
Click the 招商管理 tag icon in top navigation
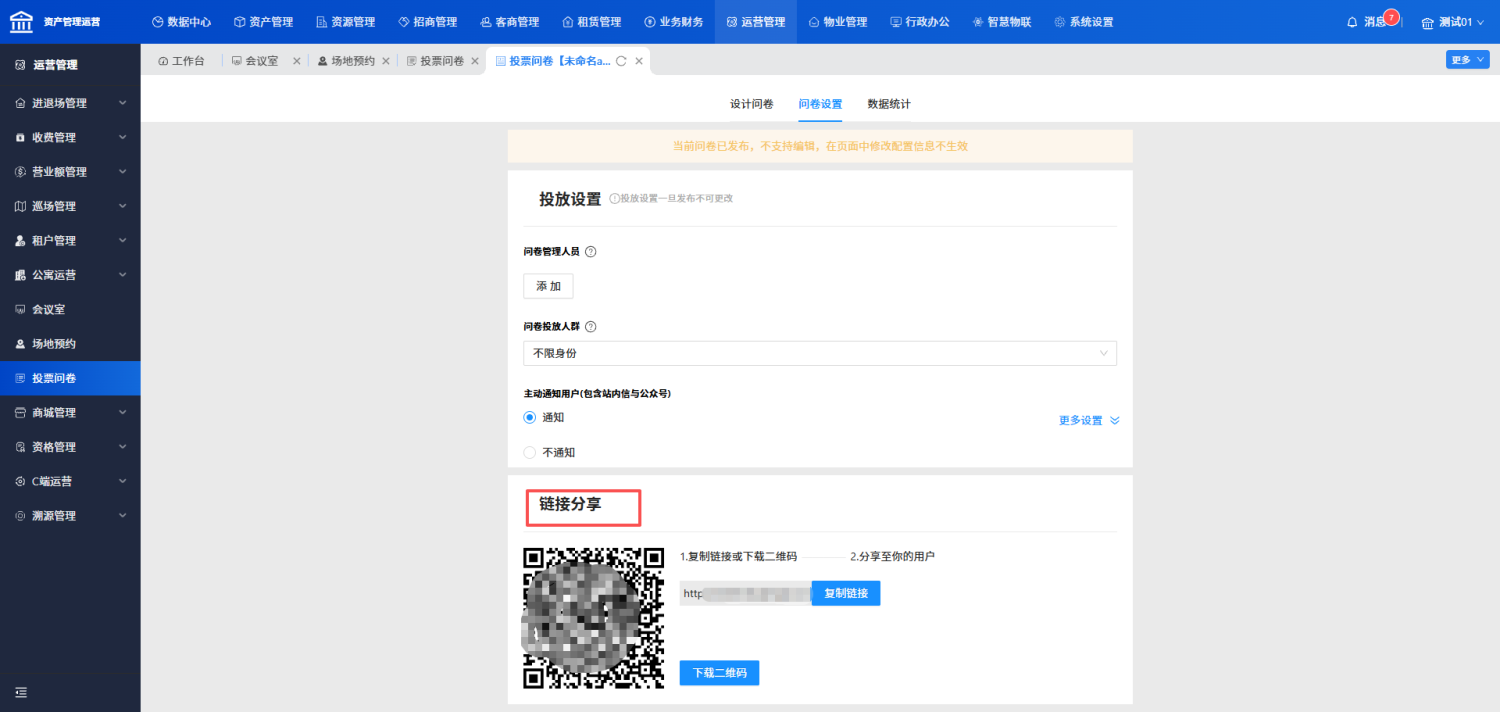(x=403, y=22)
